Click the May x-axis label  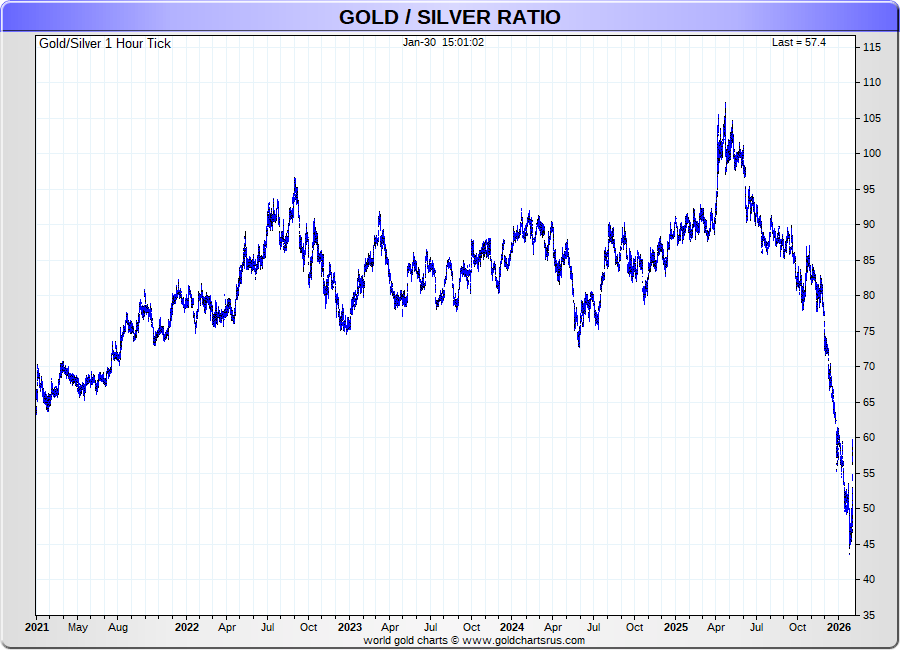77,628
